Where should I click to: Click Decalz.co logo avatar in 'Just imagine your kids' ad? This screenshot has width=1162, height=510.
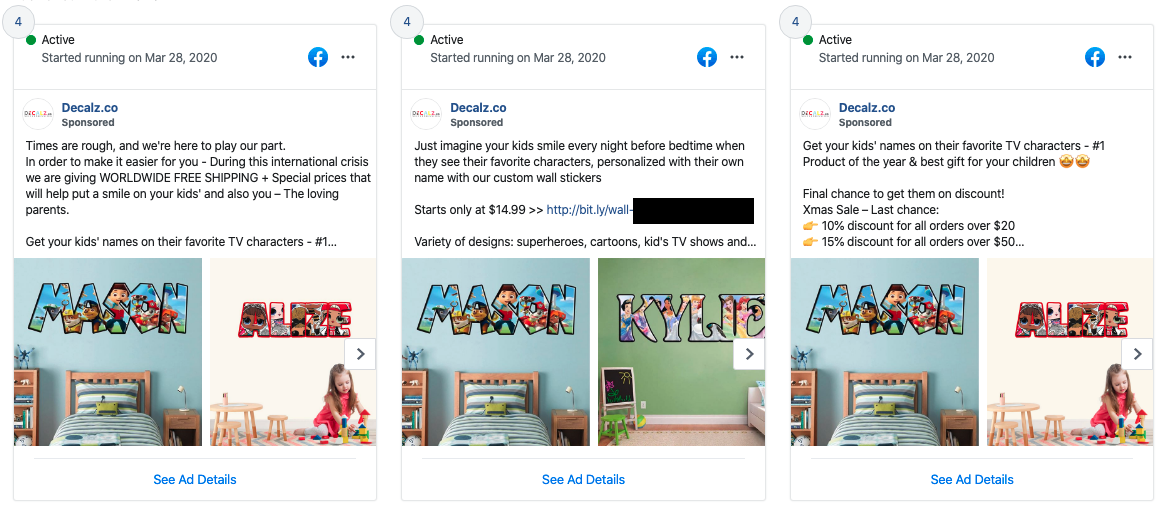coord(427,114)
